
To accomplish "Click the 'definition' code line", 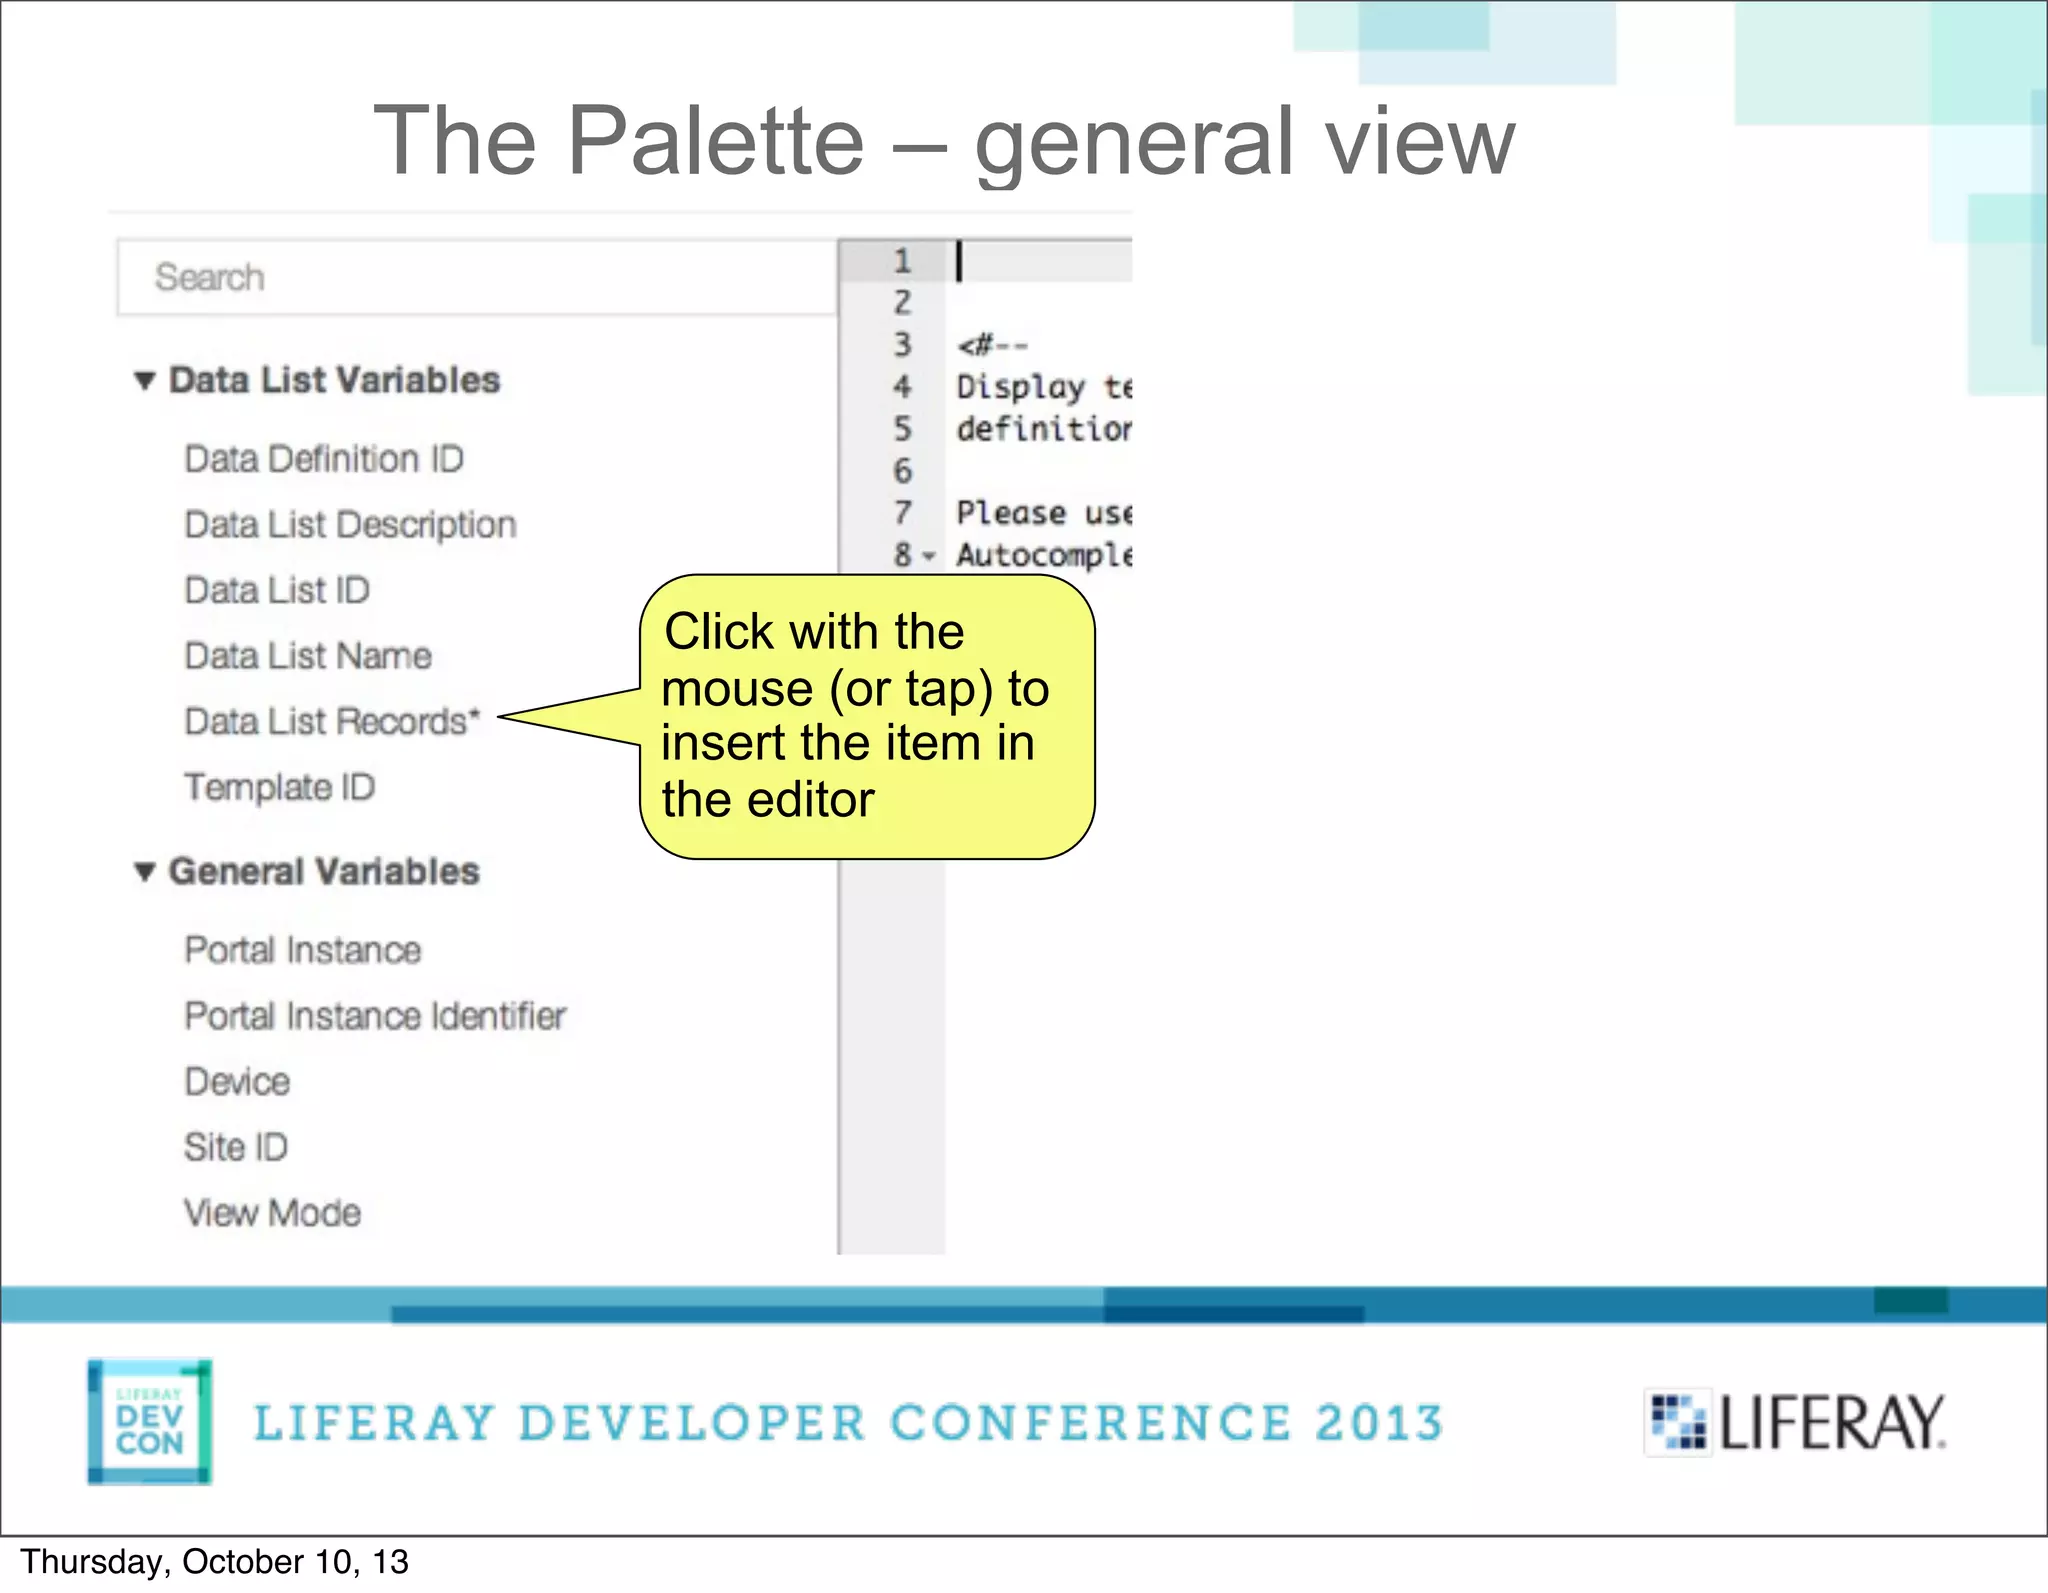I will click(1044, 429).
